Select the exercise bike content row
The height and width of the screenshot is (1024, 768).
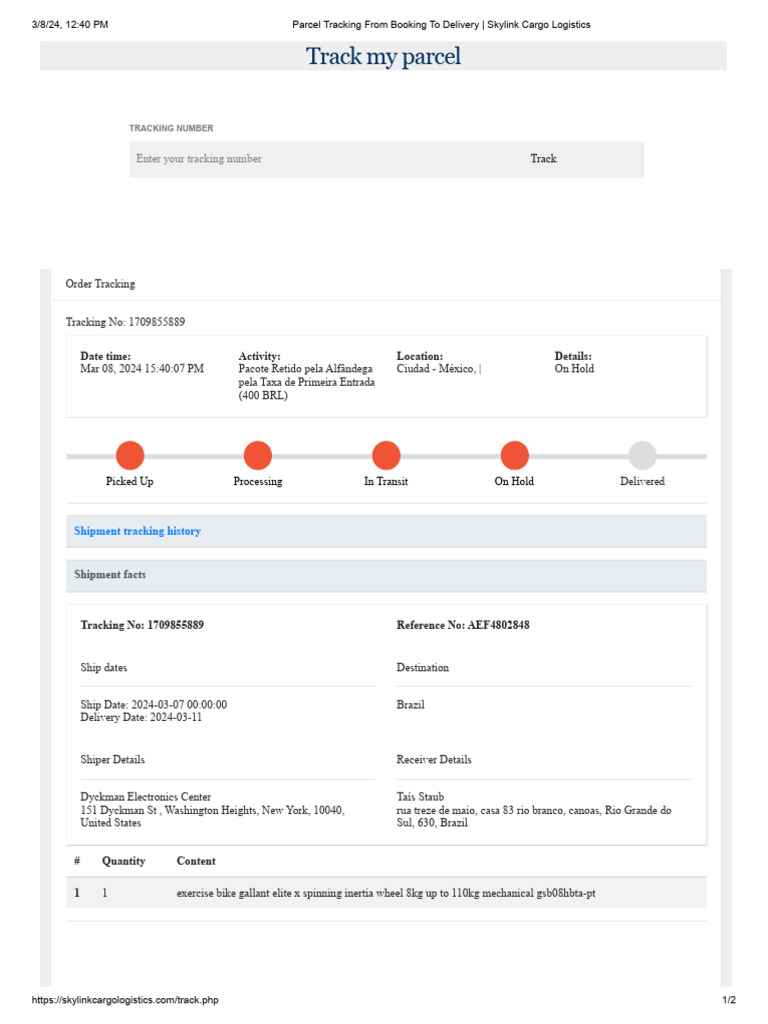click(385, 893)
